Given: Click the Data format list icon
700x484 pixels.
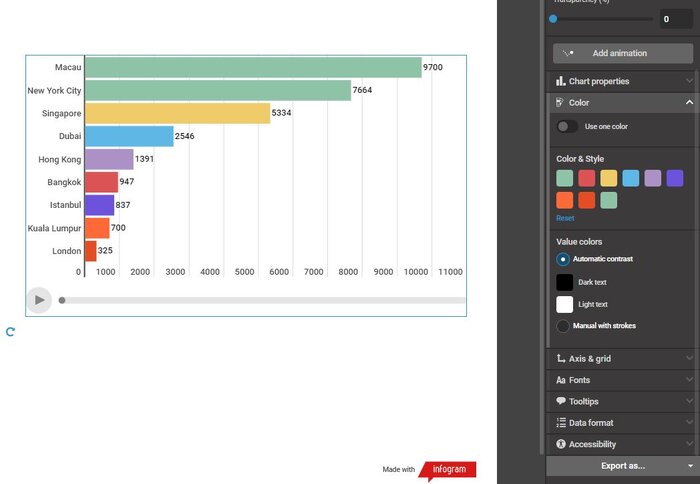Looking at the screenshot, I should 561,423.
